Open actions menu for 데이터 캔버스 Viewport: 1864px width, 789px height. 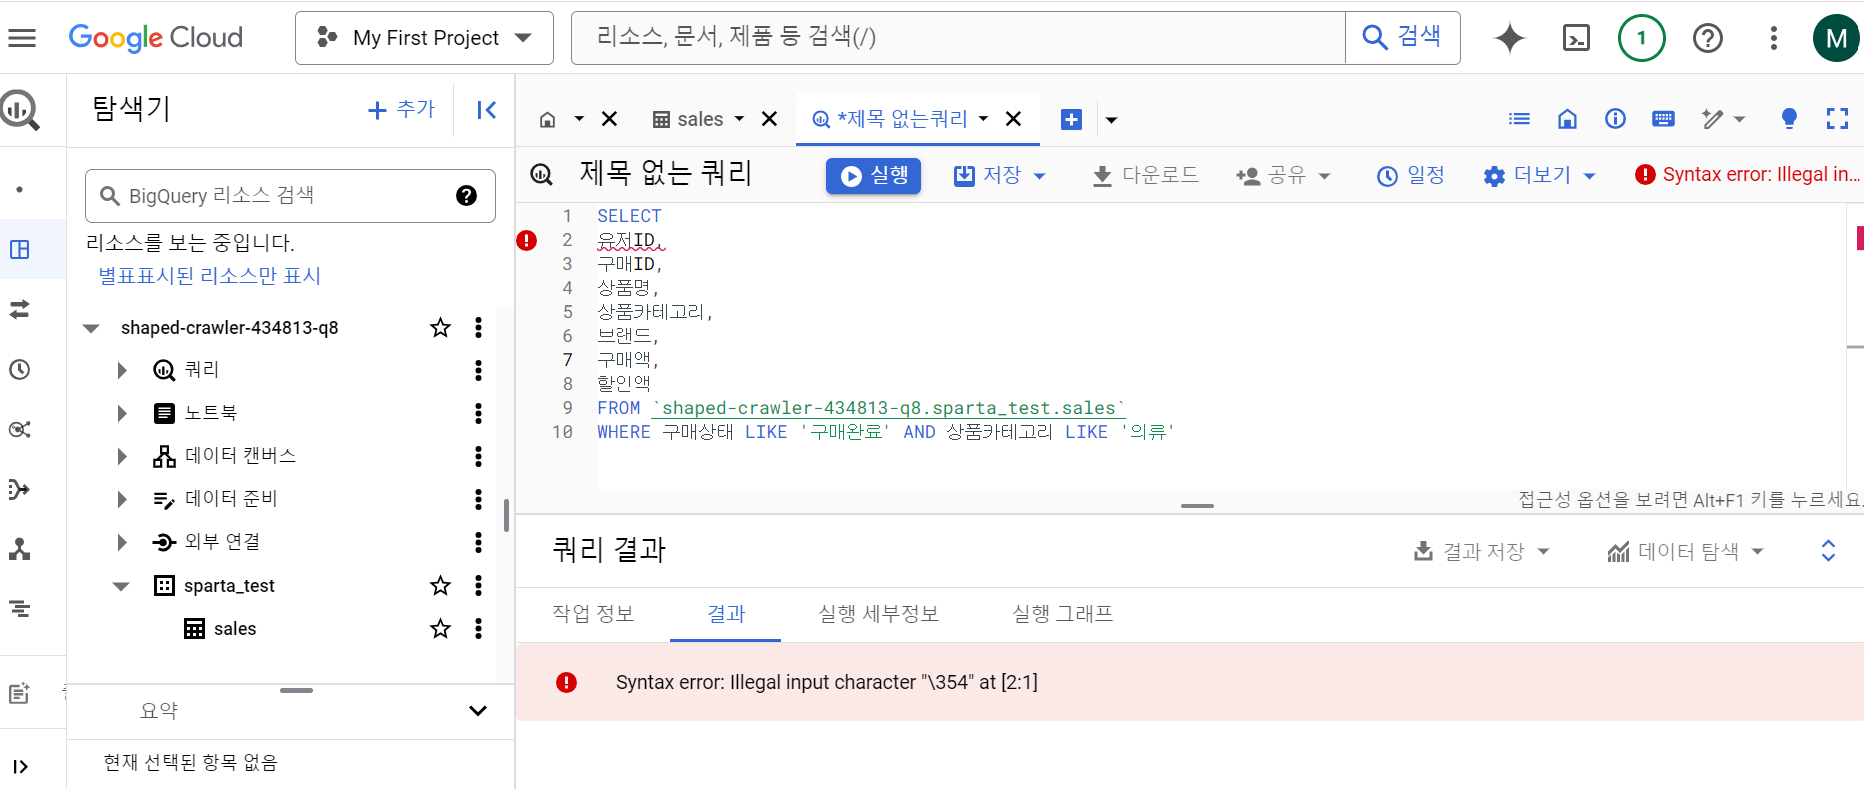[478, 456]
